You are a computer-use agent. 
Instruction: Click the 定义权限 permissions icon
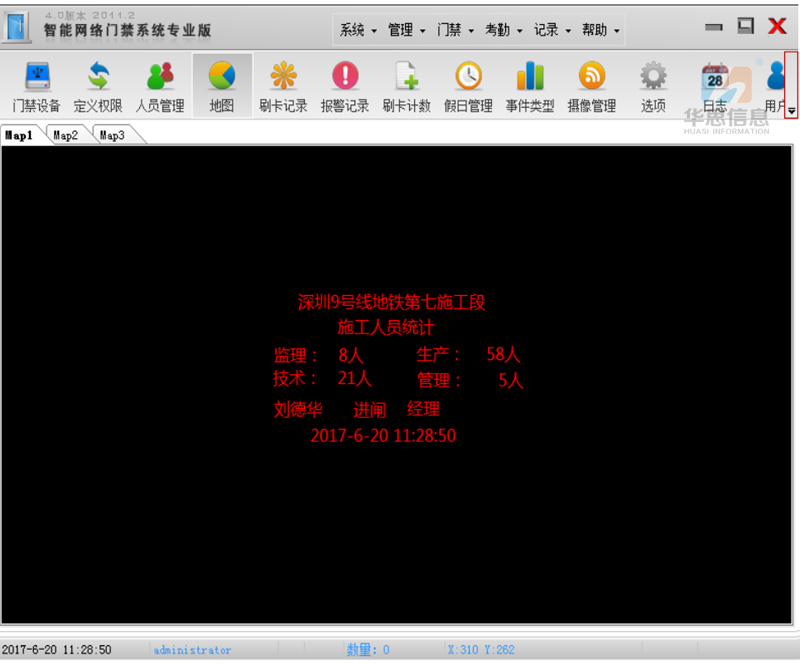98,85
